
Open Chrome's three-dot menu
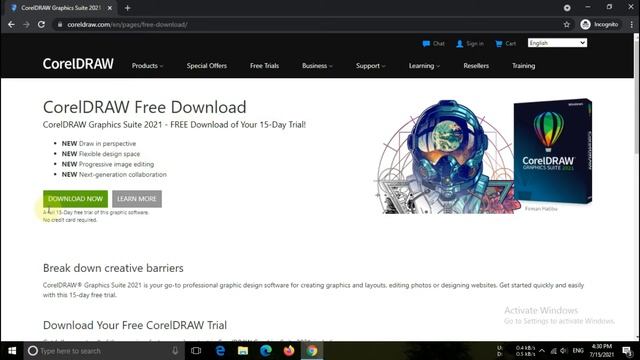(x=631, y=24)
